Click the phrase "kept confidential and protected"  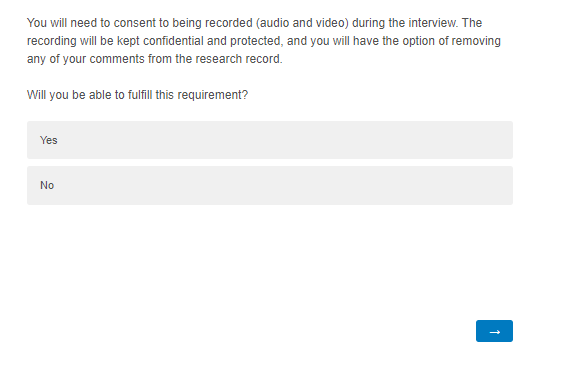tap(200, 41)
